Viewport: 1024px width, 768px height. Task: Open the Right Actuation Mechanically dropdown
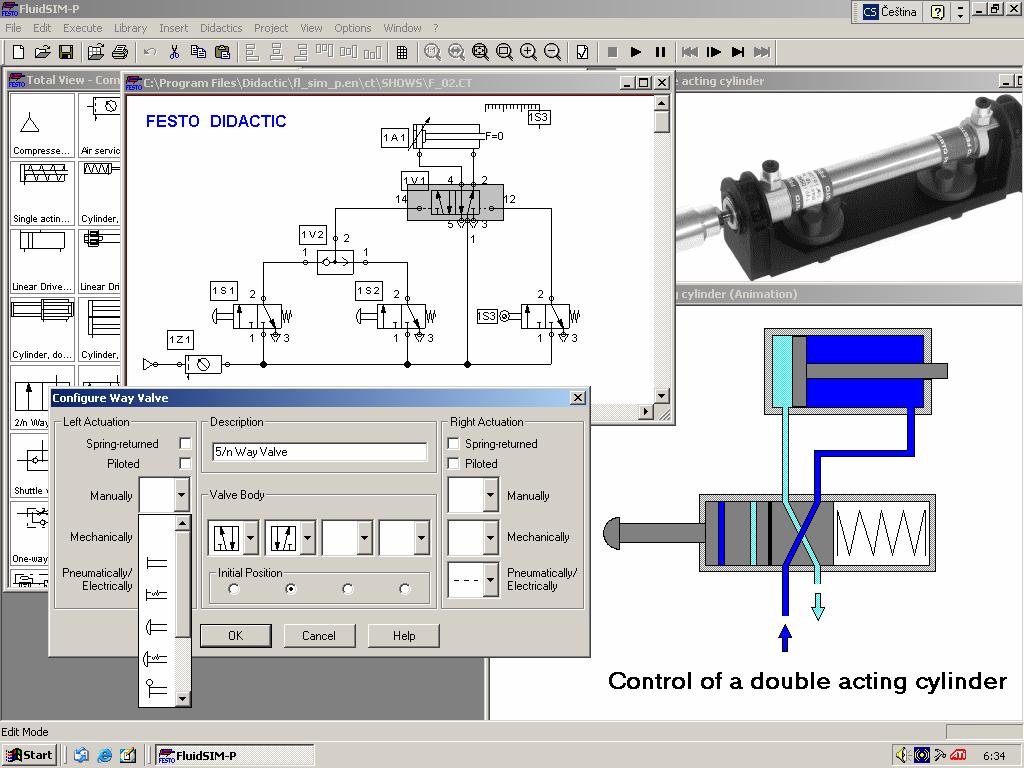tap(490, 538)
